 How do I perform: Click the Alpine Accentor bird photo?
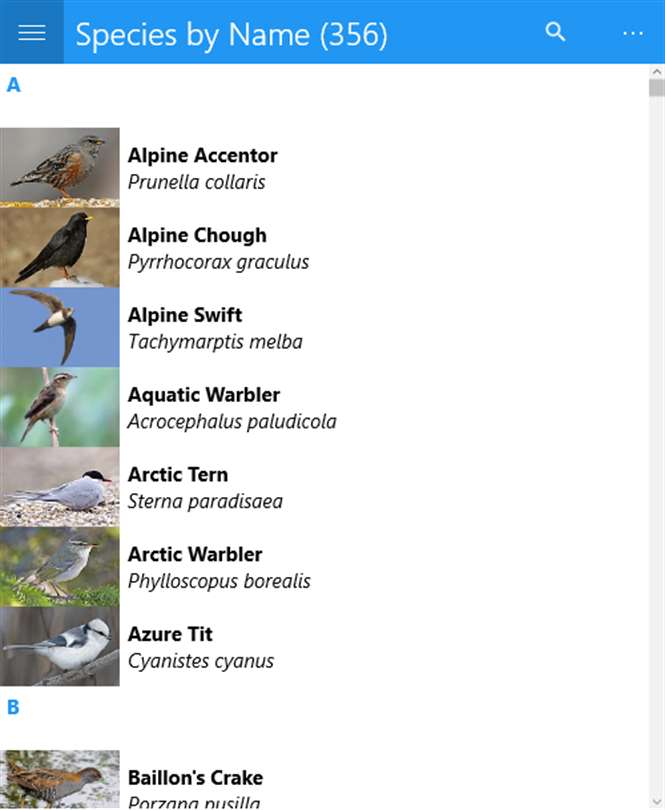60,167
